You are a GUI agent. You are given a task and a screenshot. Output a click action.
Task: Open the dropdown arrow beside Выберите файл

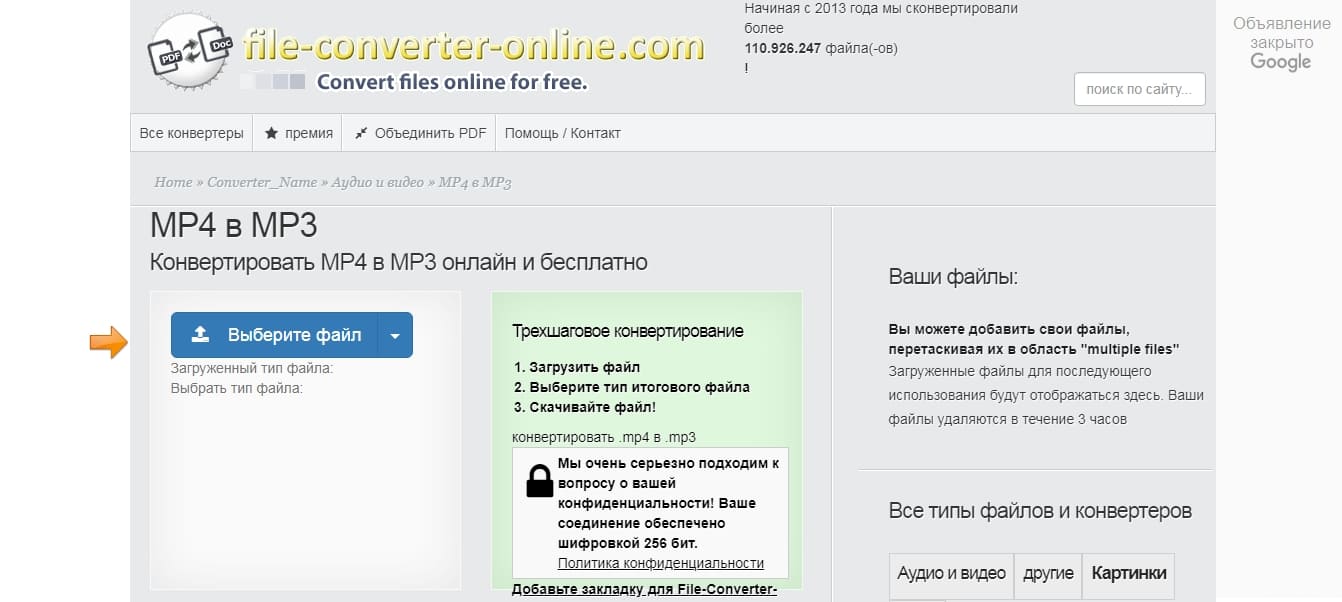(x=395, y=334)
